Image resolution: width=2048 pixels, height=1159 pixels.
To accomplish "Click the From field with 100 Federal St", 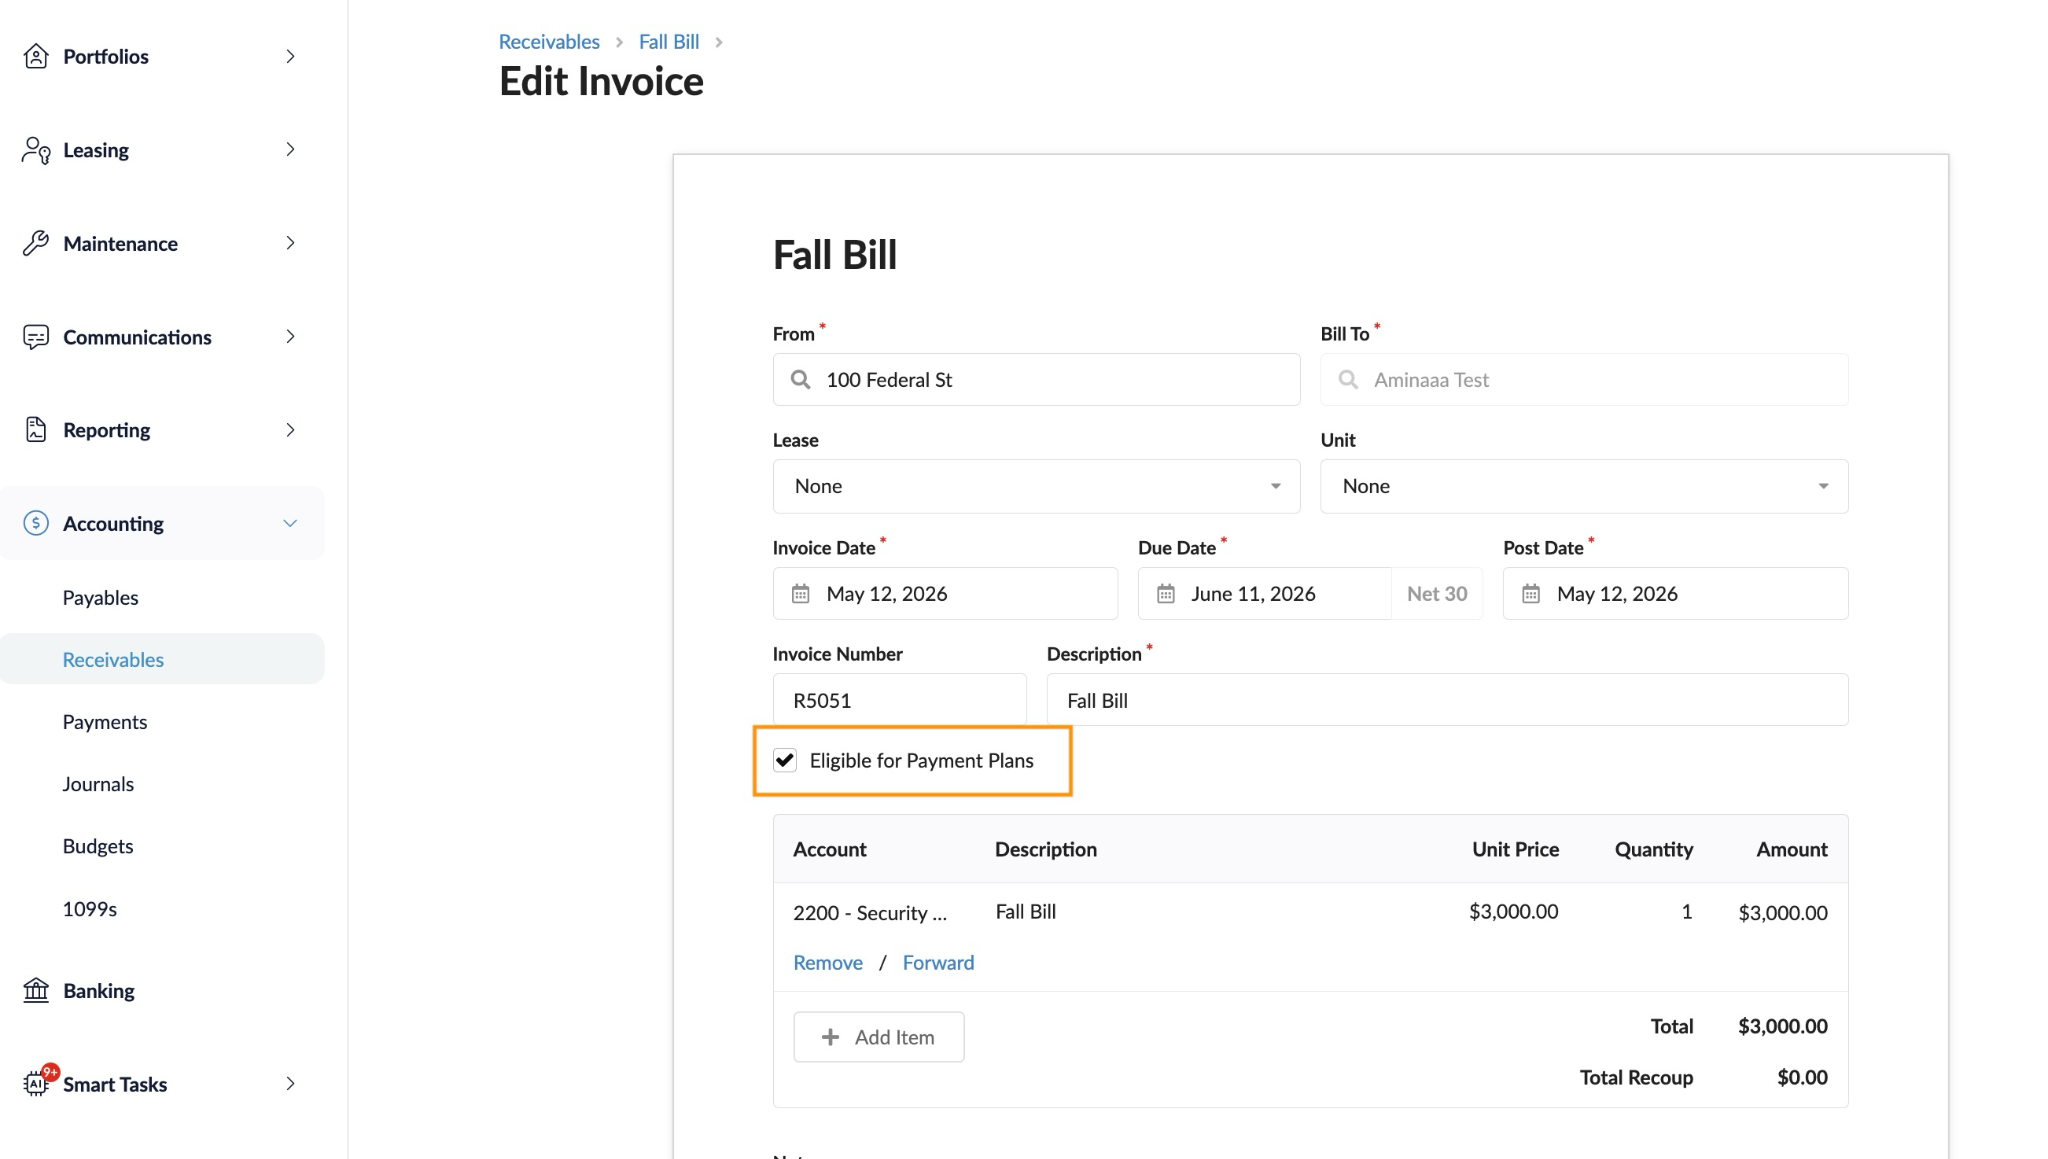I will (1036, 380).
